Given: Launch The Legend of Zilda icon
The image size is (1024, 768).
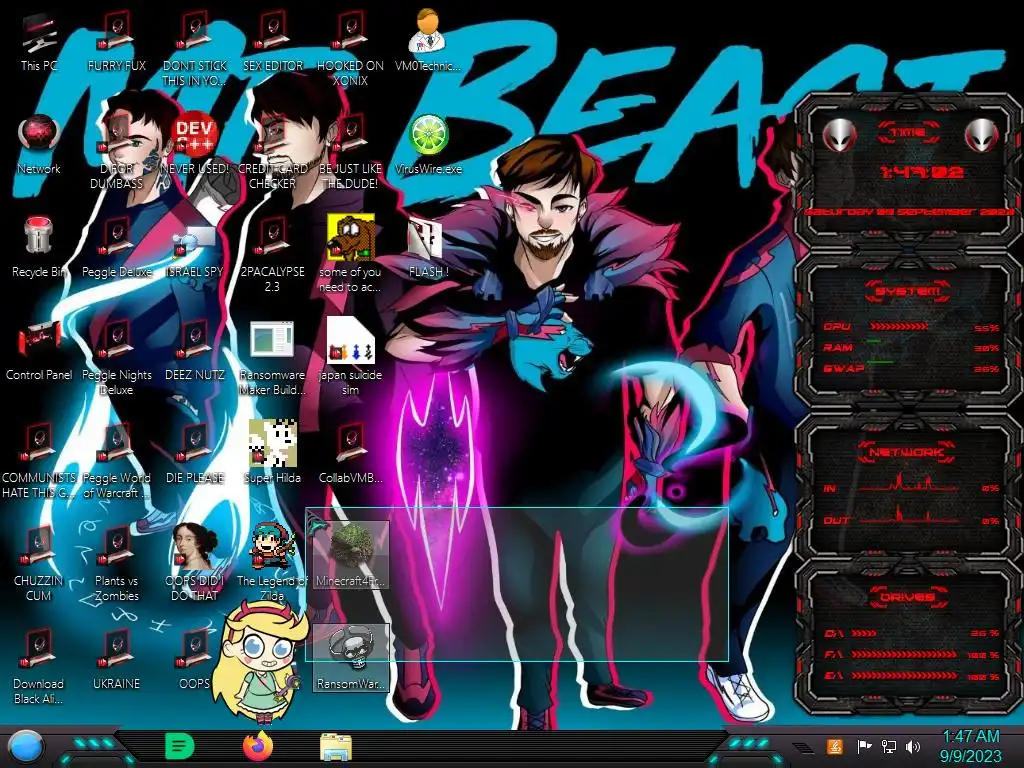Looking at the screenshot, I should [x=272, y=563].
